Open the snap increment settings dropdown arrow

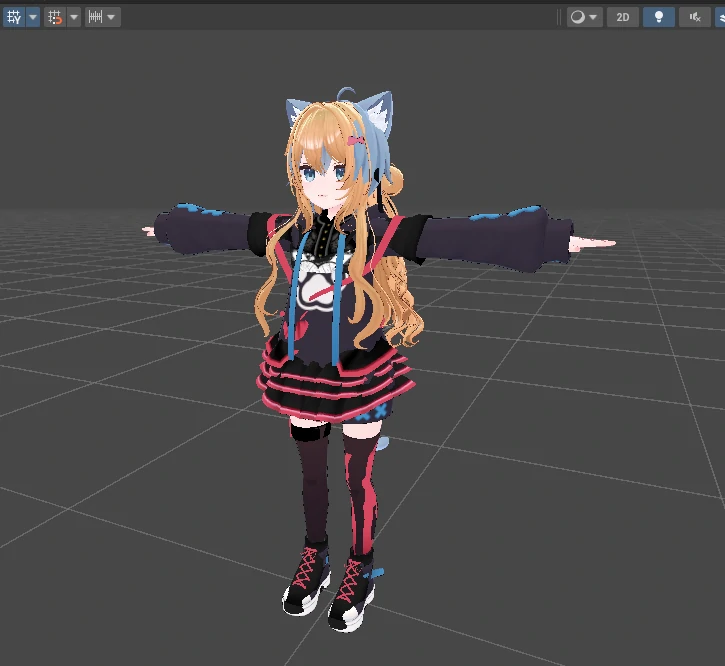pos(112,17)
